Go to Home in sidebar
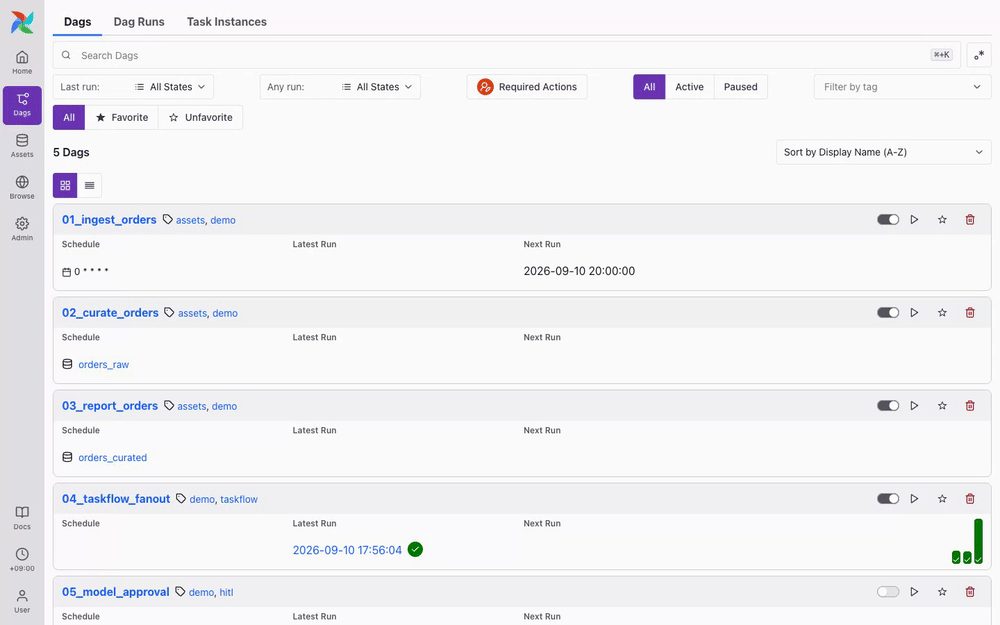 coord(22,62)
